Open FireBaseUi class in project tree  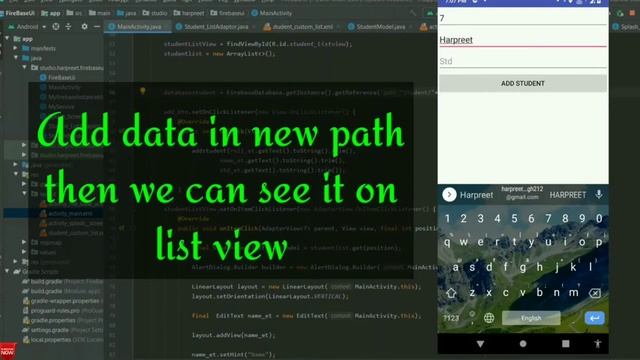[x=58, y=77]
